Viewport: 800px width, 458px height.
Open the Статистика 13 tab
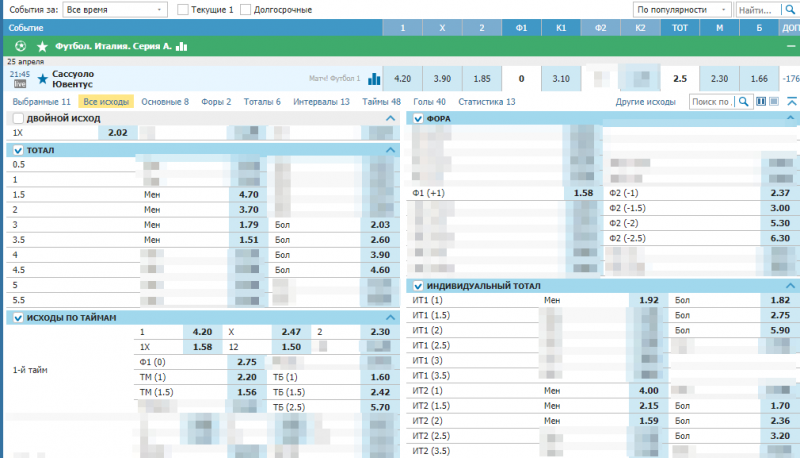(x=486, y=102)
